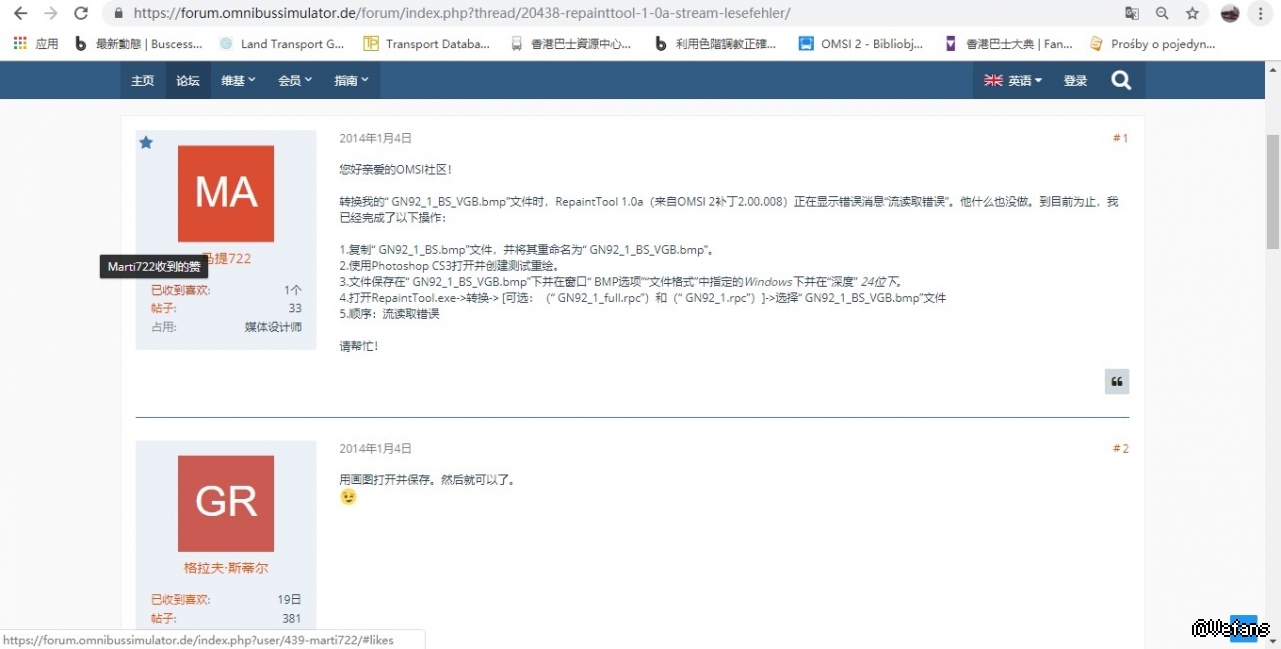Click the blue star on the MA post
The width and height of the screenshot is (1281, 649).
(146, 143)
